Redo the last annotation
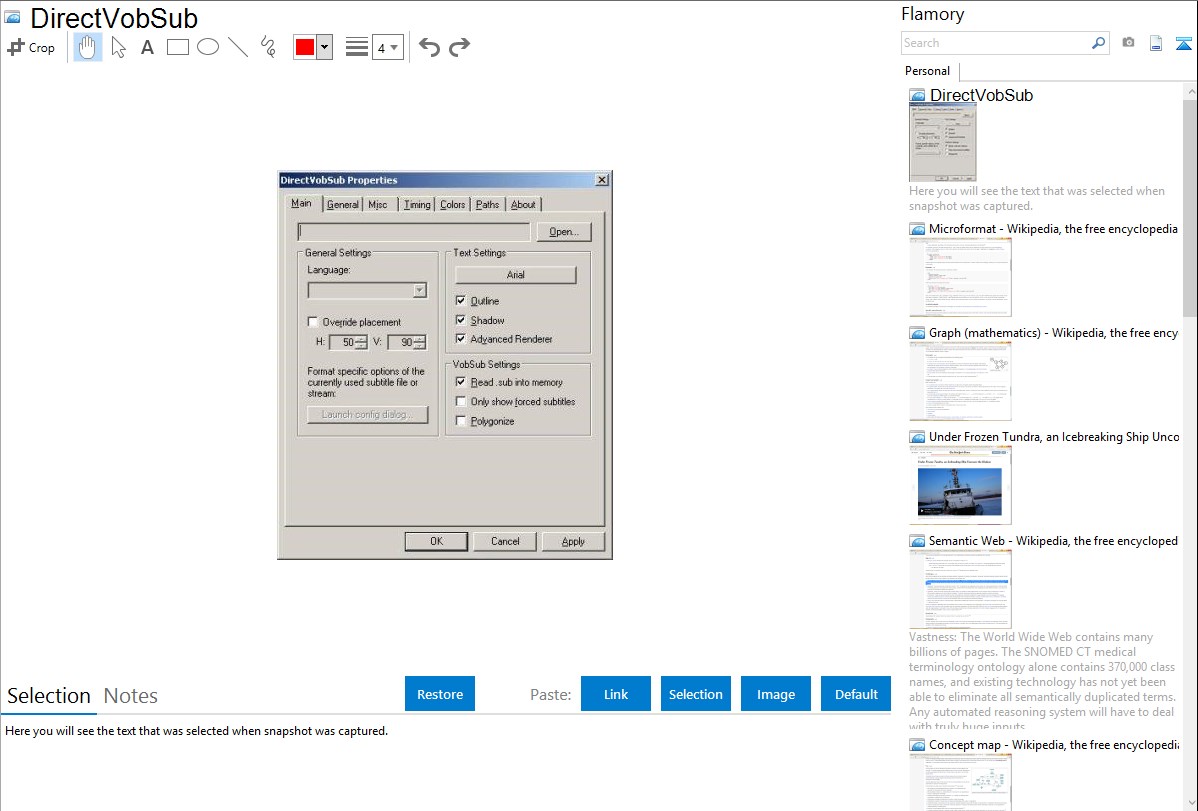 [x=459, y=47]
